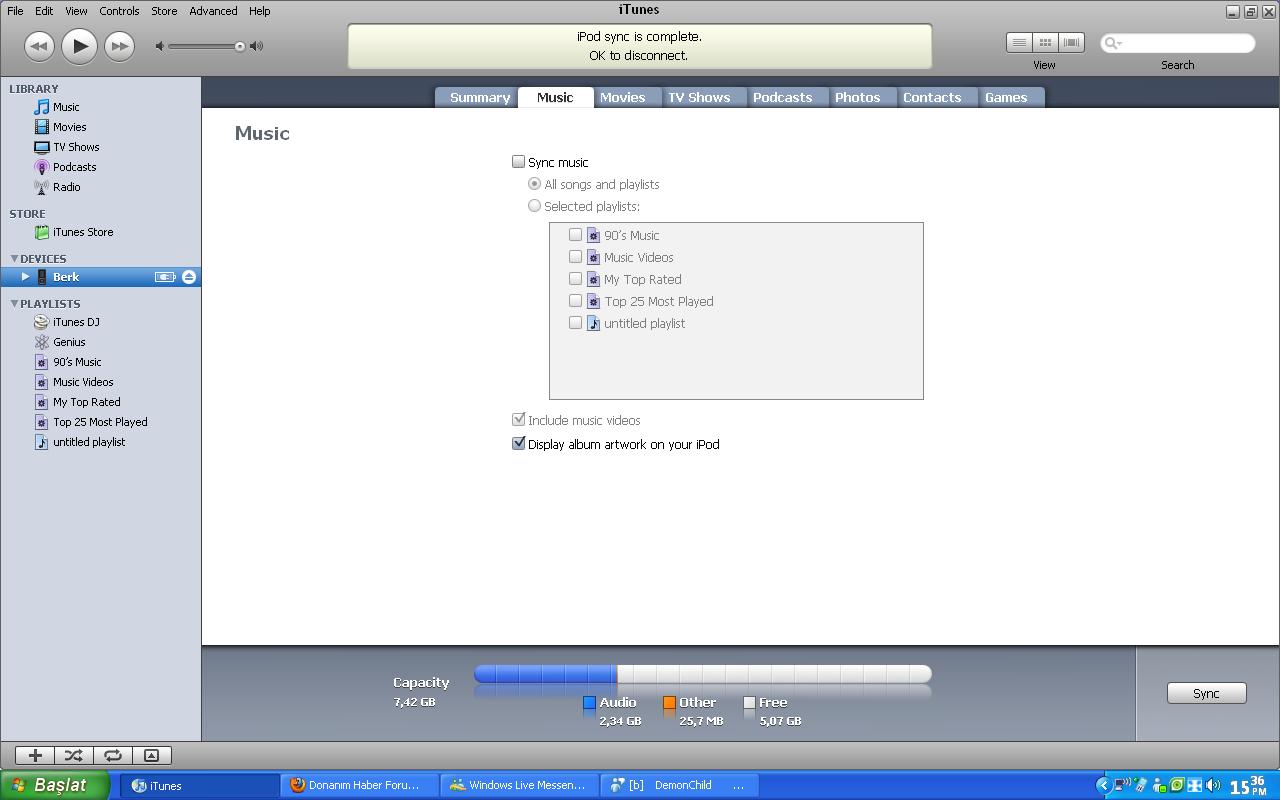Screen dimensions: 1280x800
Task: Select Podcasts in the Library sidebar
Action: click(x=74, y=167)
